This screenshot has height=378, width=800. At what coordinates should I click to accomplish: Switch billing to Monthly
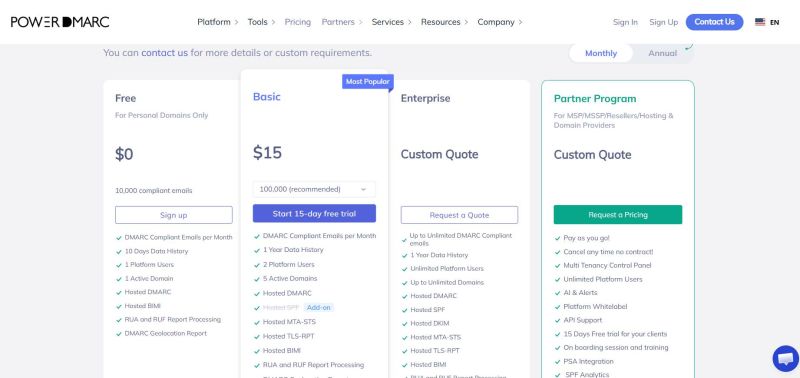click(x=601, y=53)
